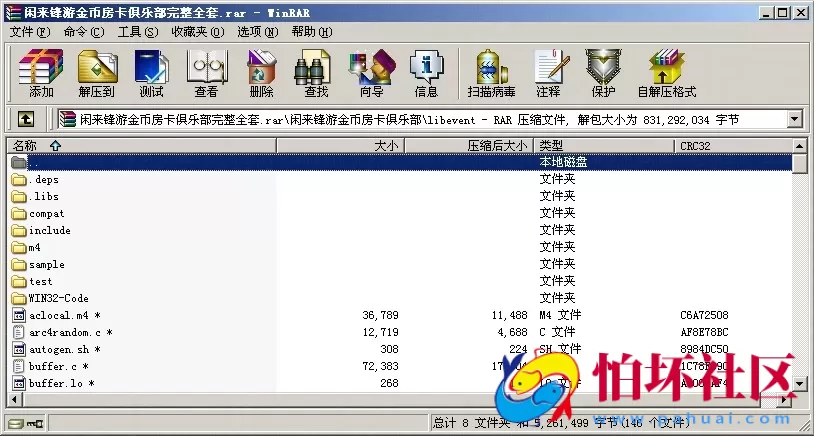
Task: Open the Commands (命令) menu
Action: [x=84, y=32]
